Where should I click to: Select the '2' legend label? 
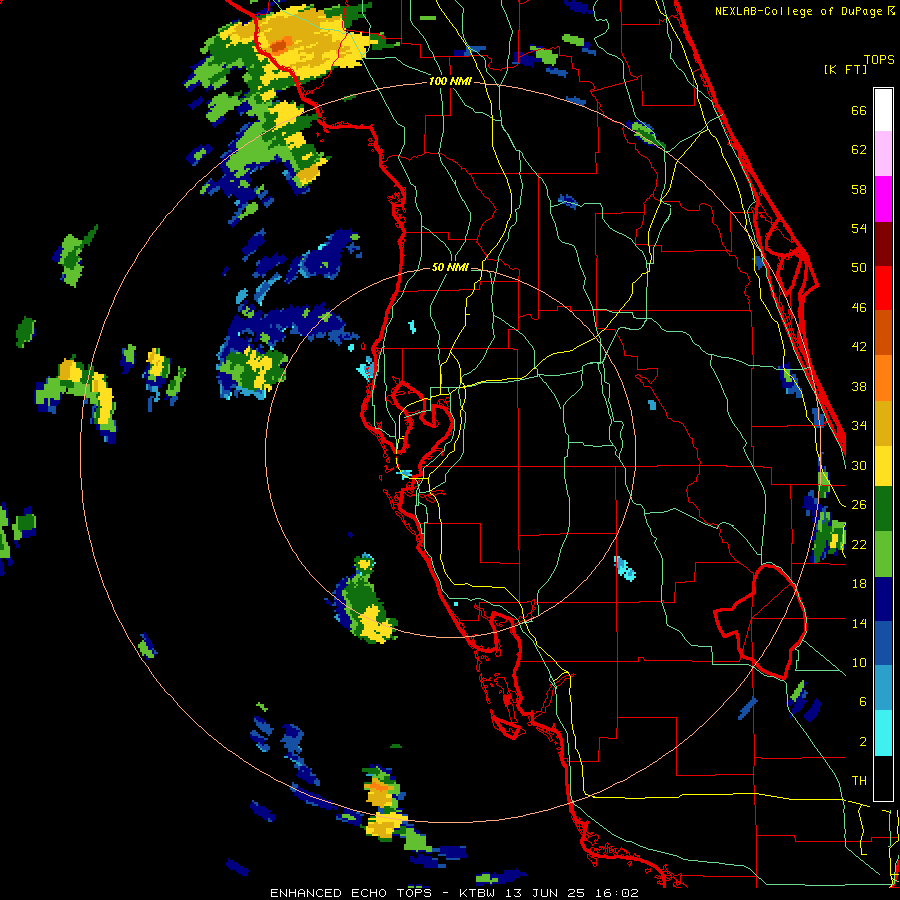coord(863,742)
